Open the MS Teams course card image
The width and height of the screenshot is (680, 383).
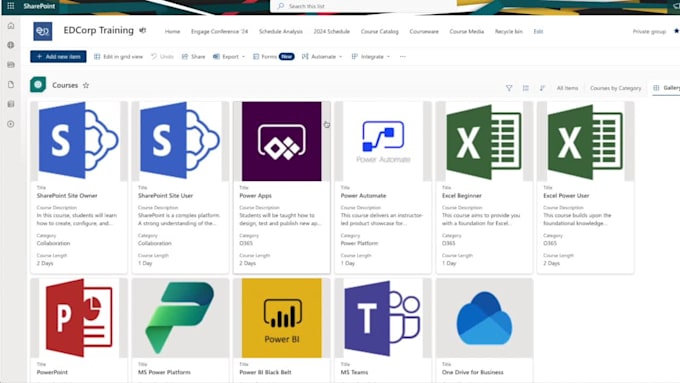click(x=383, y=318)
